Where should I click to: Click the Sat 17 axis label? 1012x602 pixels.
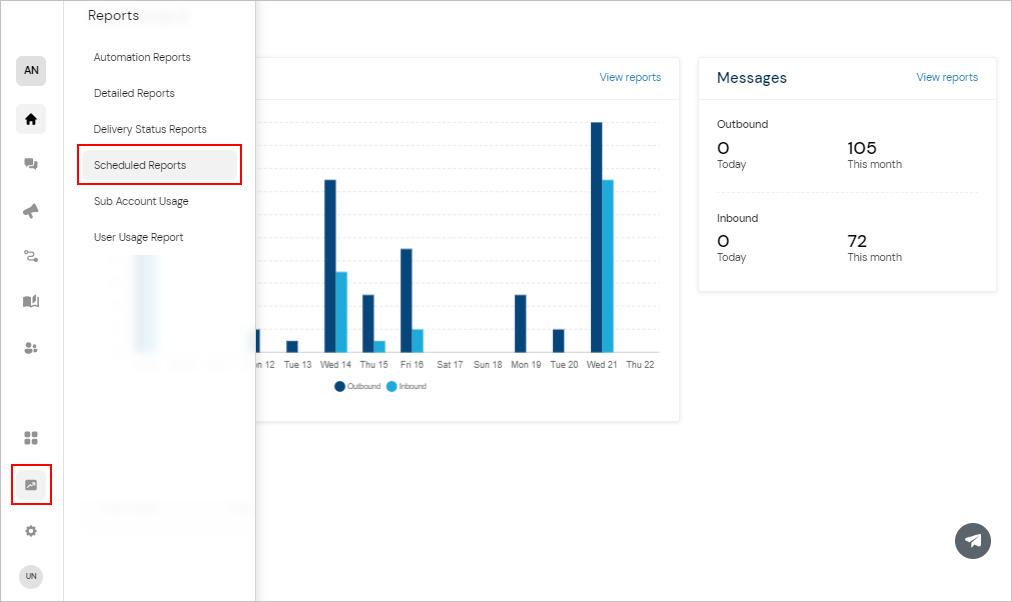450,365
